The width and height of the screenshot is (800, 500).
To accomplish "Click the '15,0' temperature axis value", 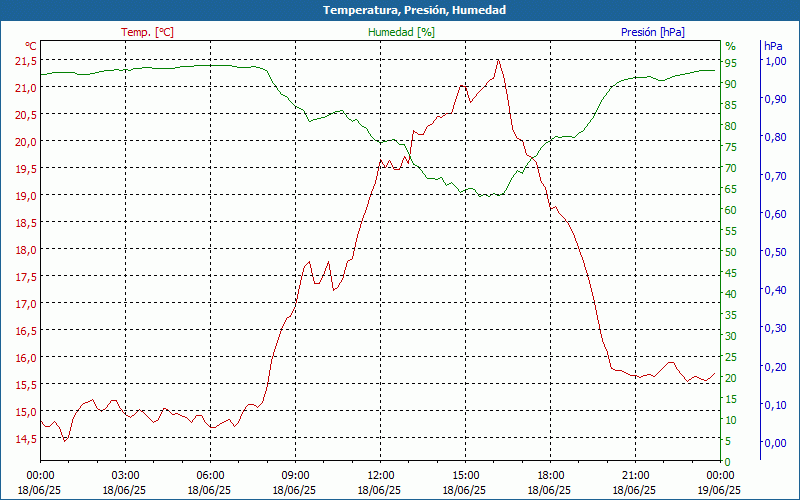I will coord(27,412).
